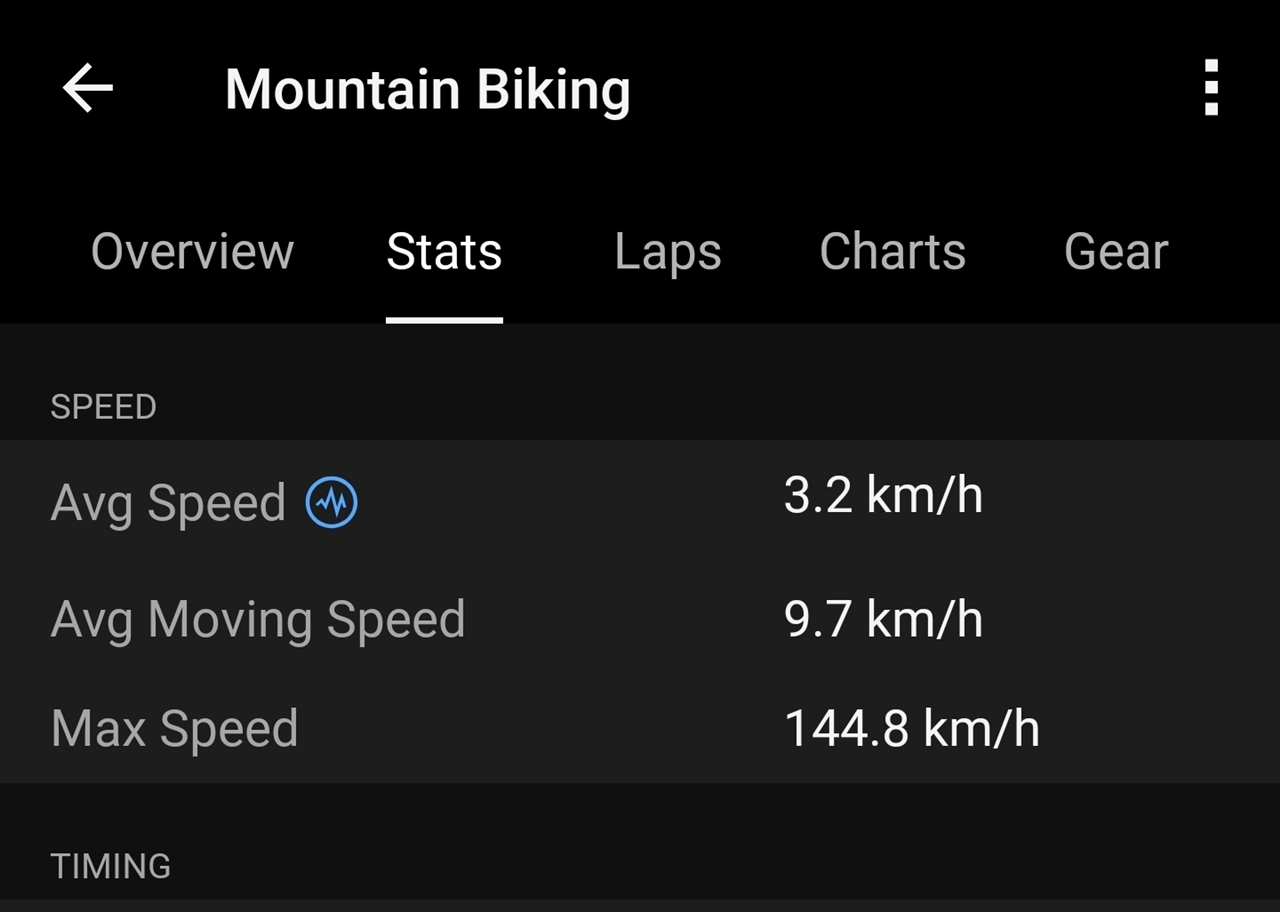1280x912 pixels.
Task: Click the Mountain Biking title
Action: point(427,90)
